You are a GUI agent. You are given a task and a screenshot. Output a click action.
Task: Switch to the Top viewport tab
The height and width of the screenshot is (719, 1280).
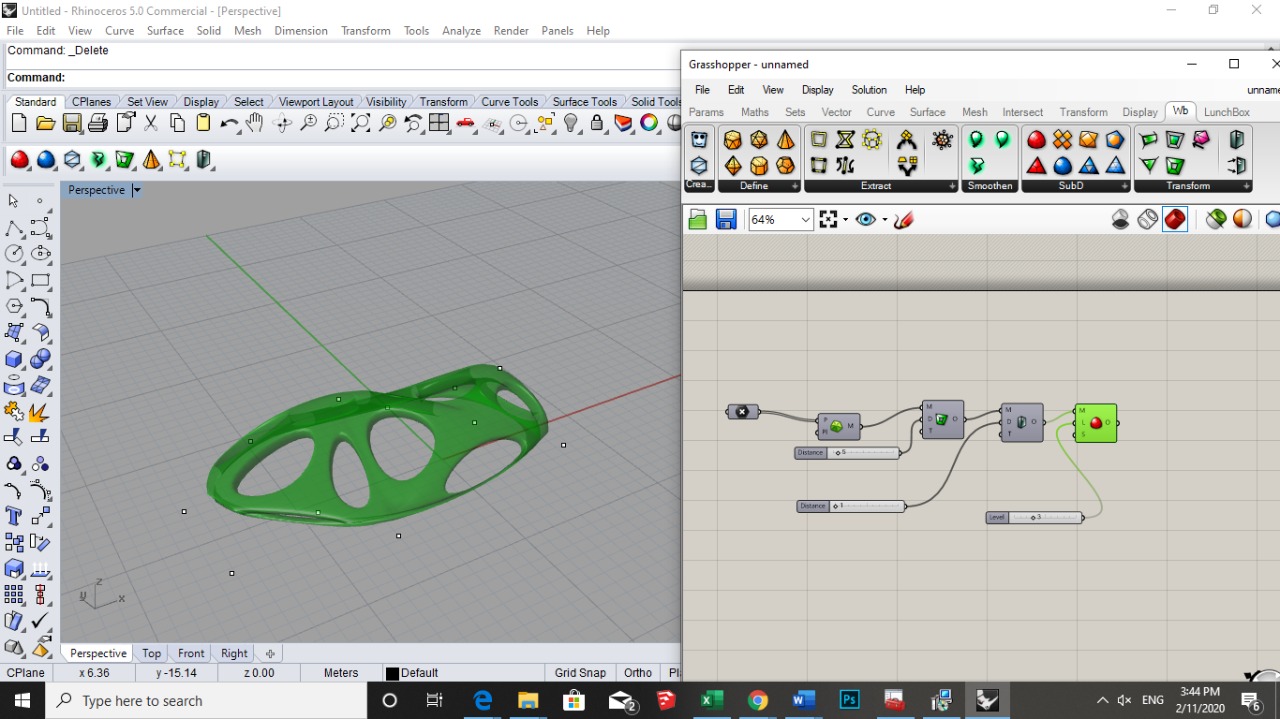tap(151, 653)
